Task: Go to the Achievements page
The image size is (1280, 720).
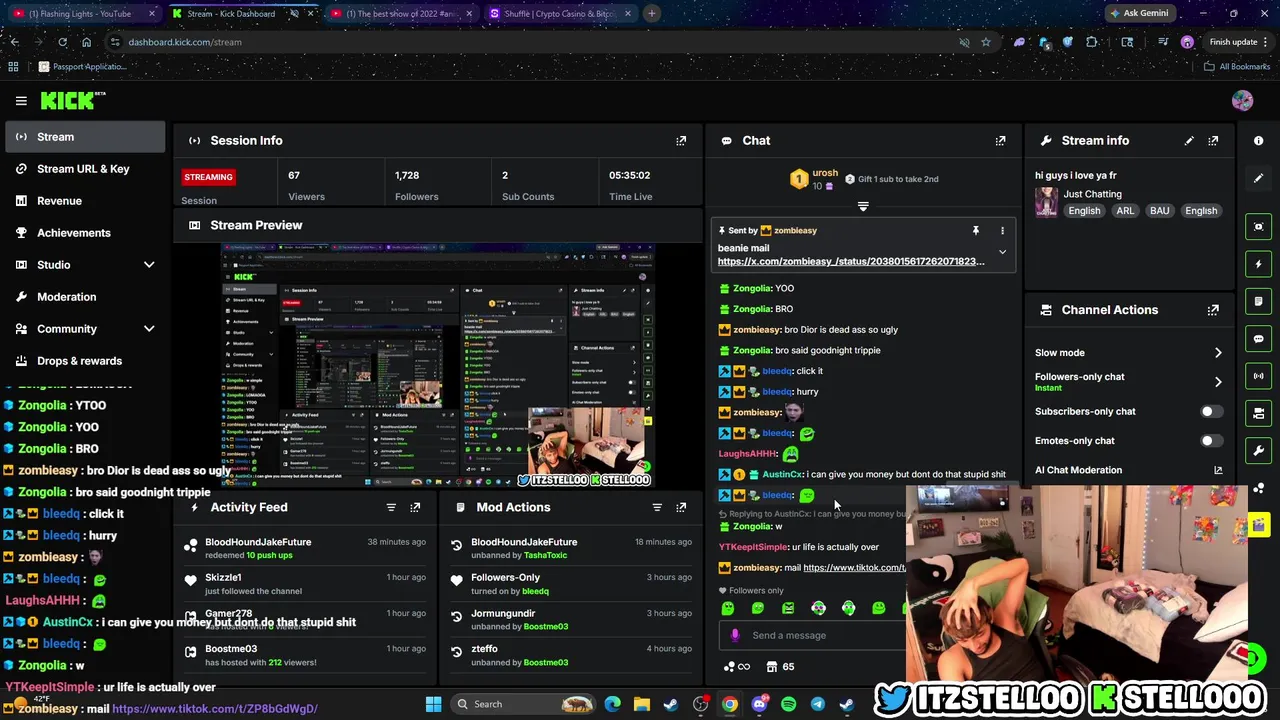Action: [85, 233]
